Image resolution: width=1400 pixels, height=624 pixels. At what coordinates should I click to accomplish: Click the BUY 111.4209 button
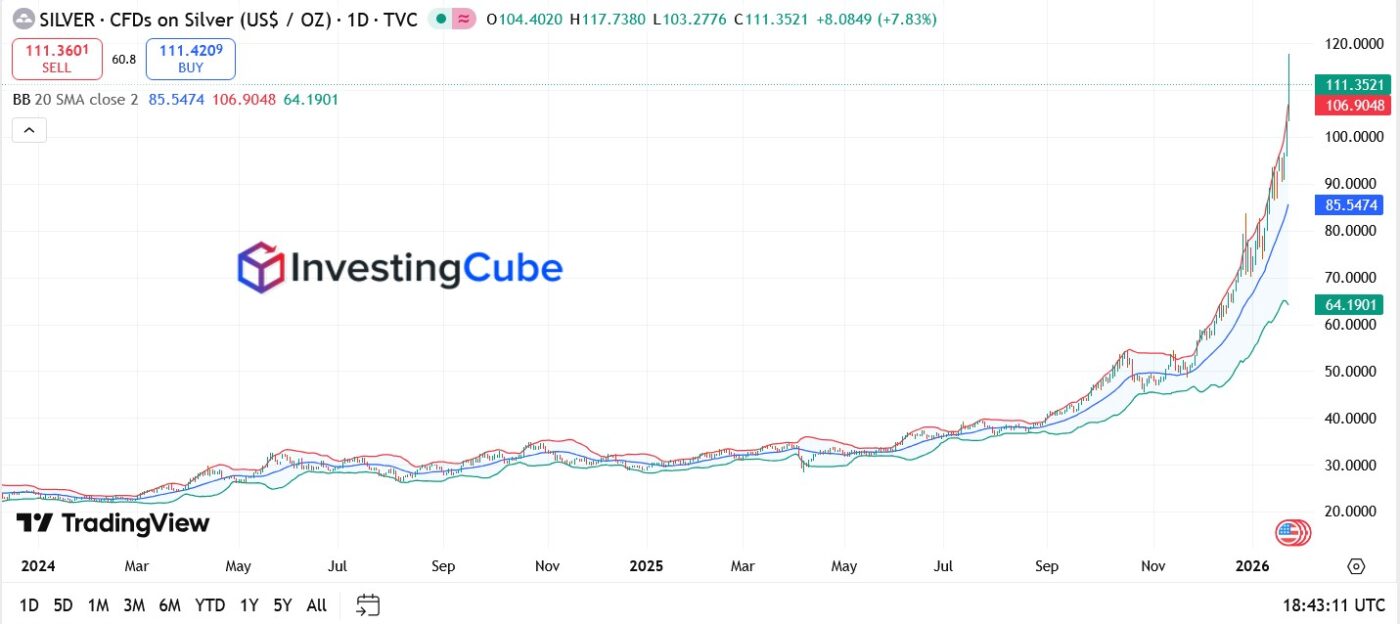(x=190, y=59)
